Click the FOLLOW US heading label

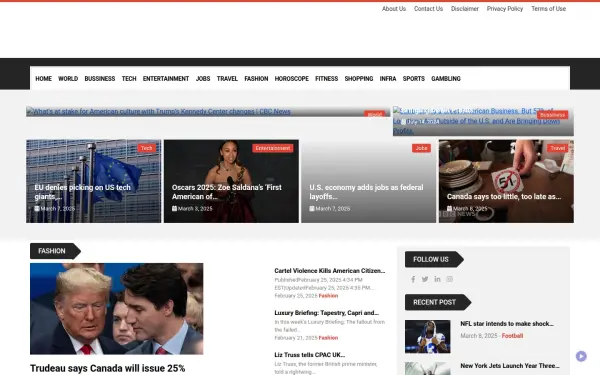pos(434,259)
